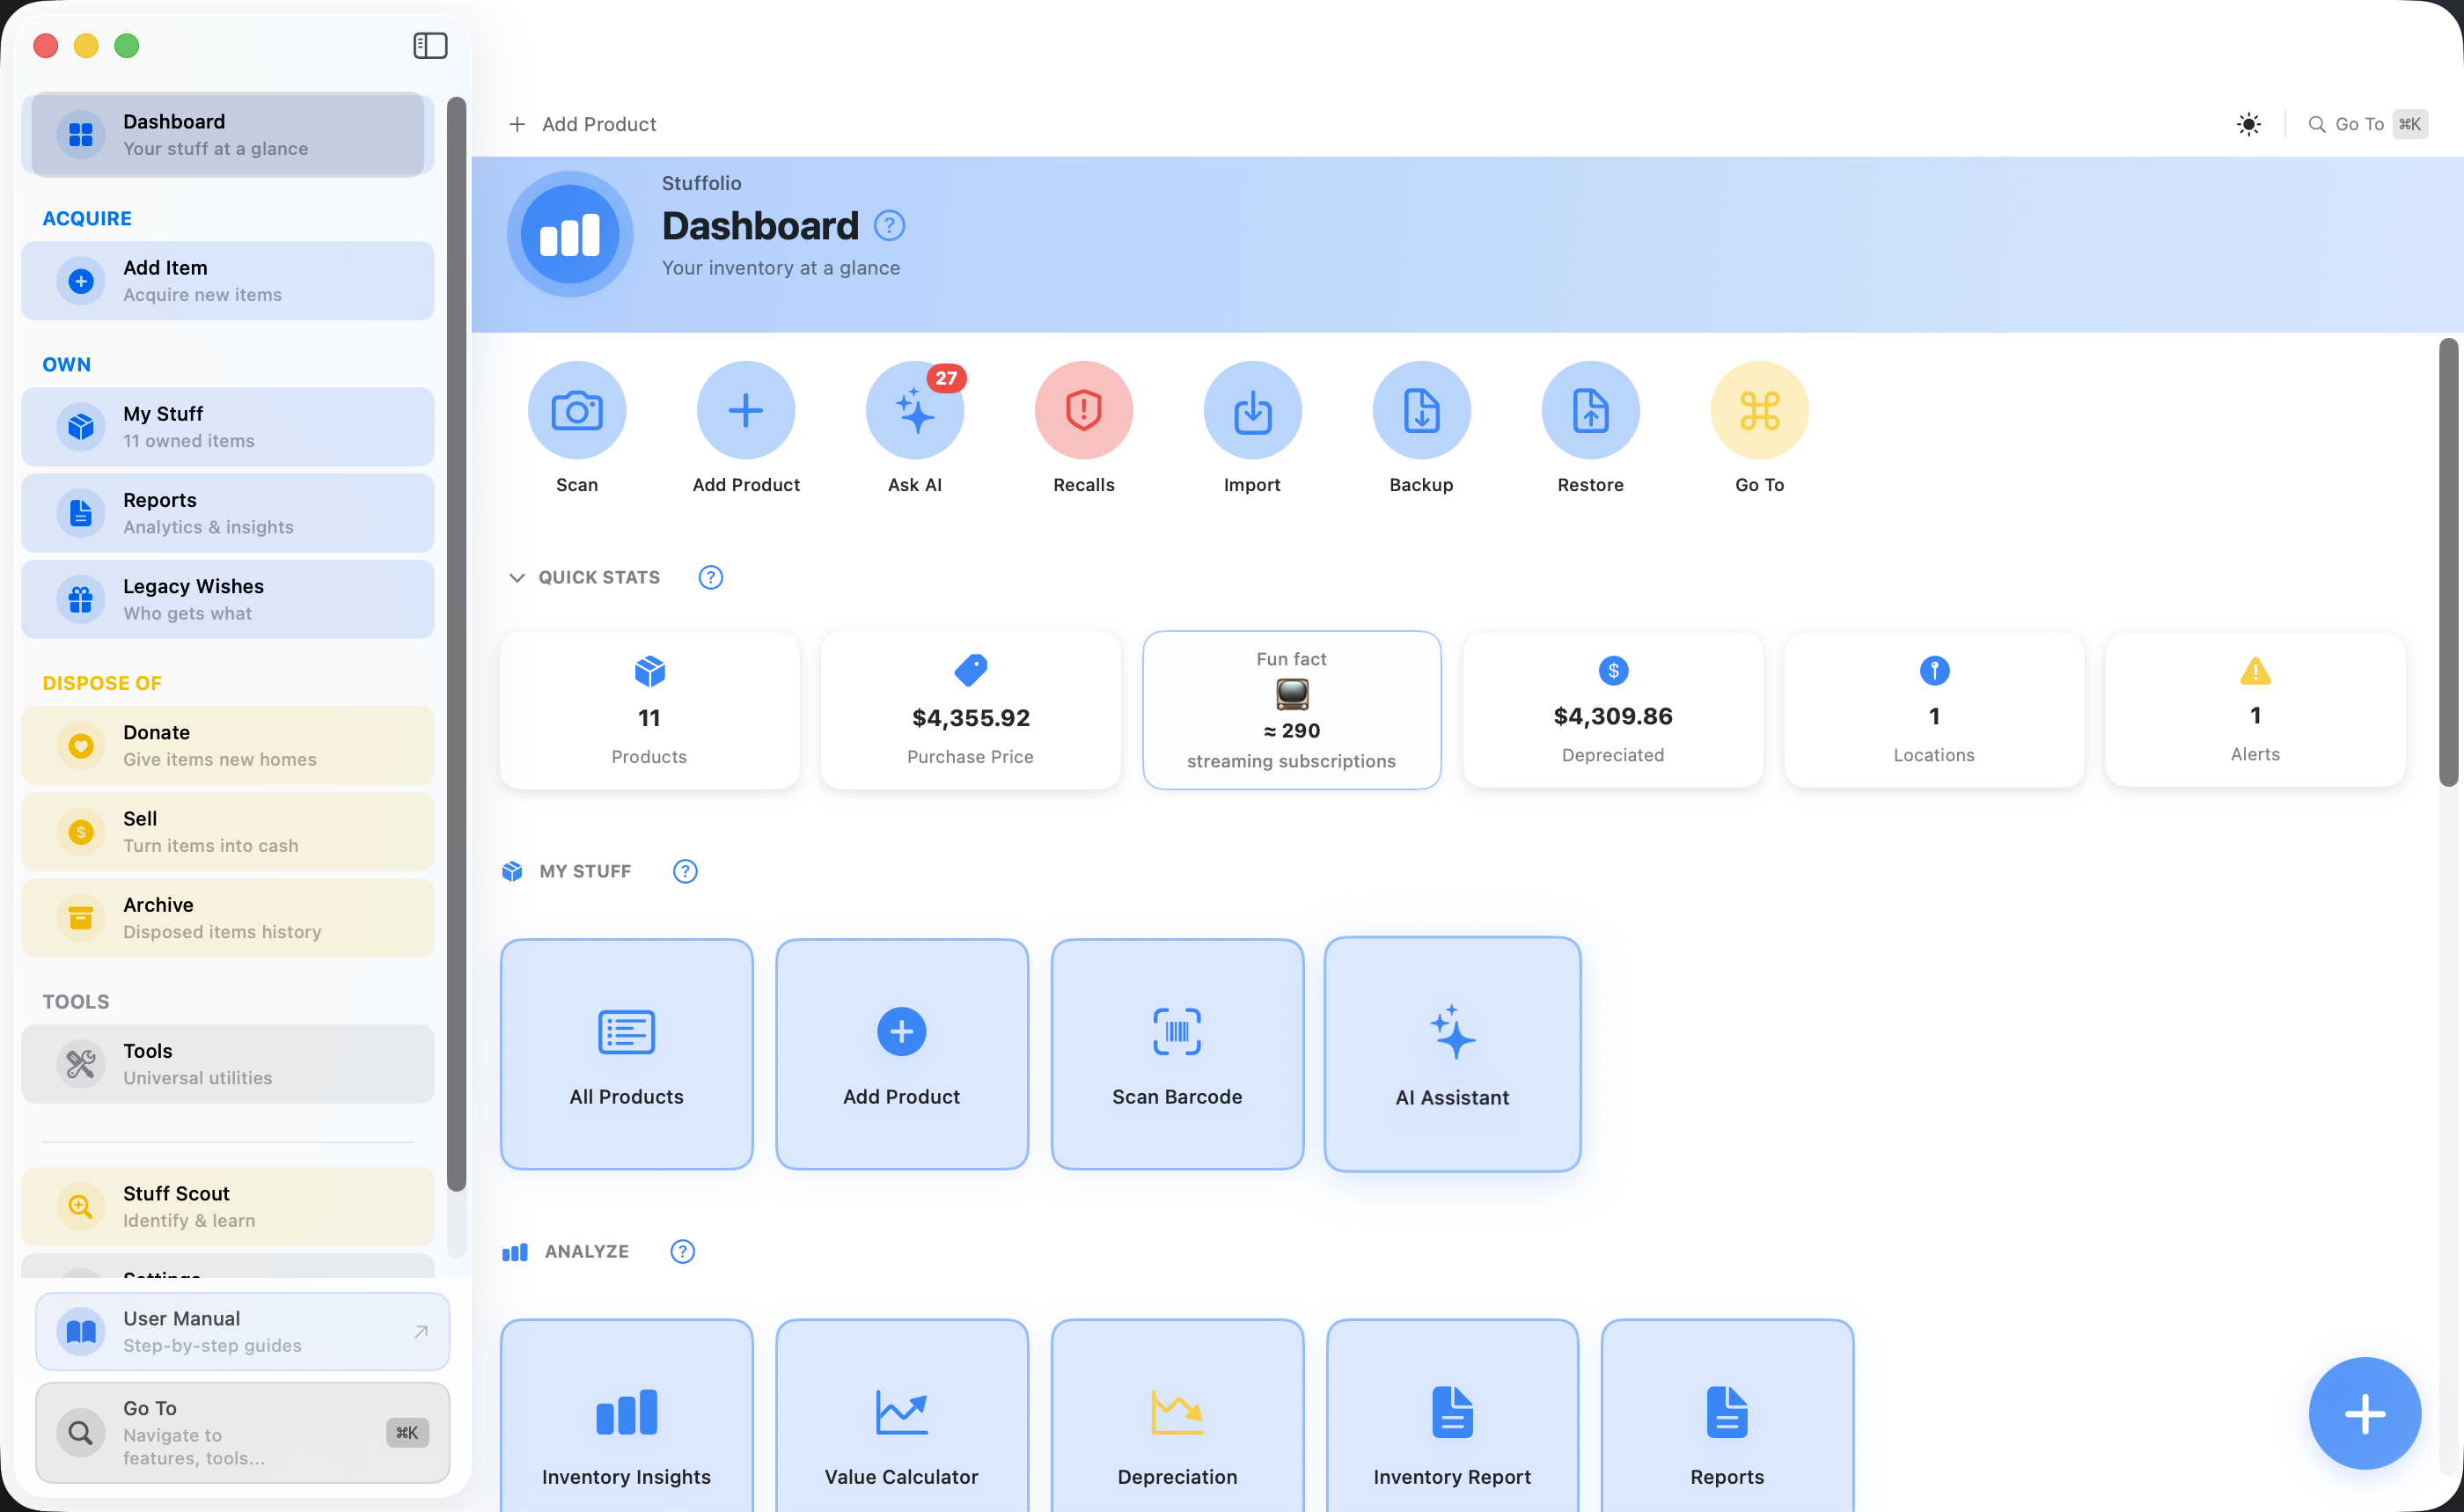Toggle light/dark appearance sun icon
Screen dimensions: 2464x1512
click(2248, 124)
